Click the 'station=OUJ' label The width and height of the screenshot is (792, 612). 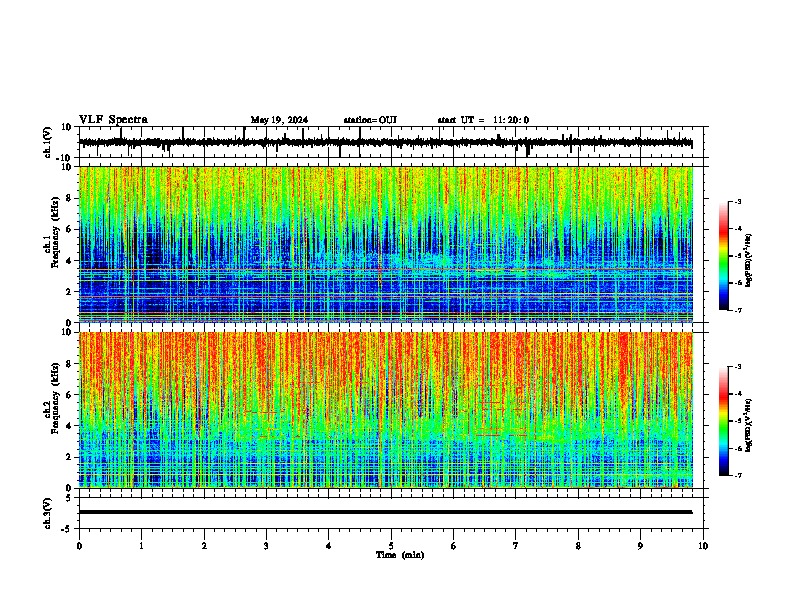tap(370, 120)
